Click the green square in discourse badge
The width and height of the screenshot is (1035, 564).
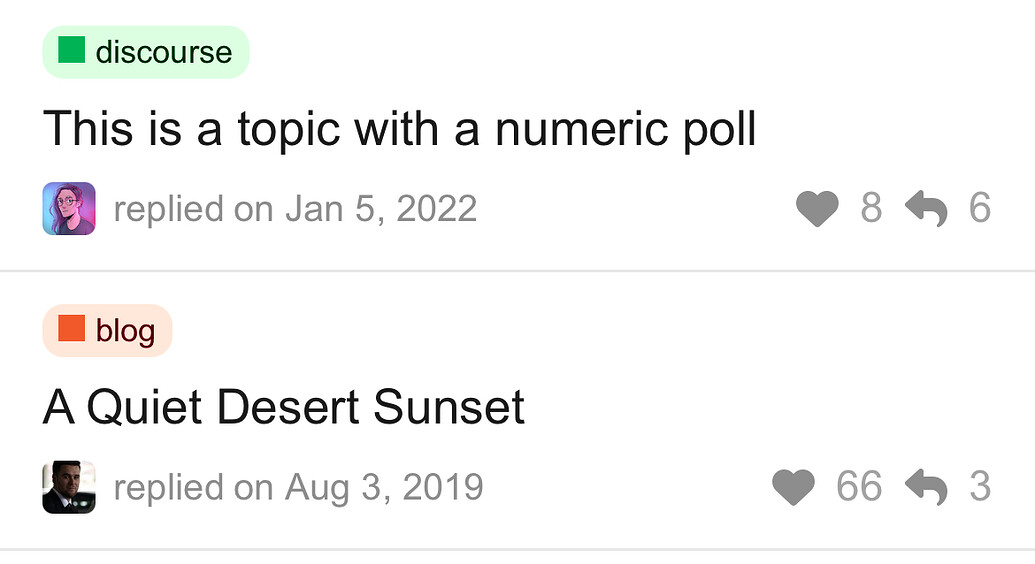72,50
